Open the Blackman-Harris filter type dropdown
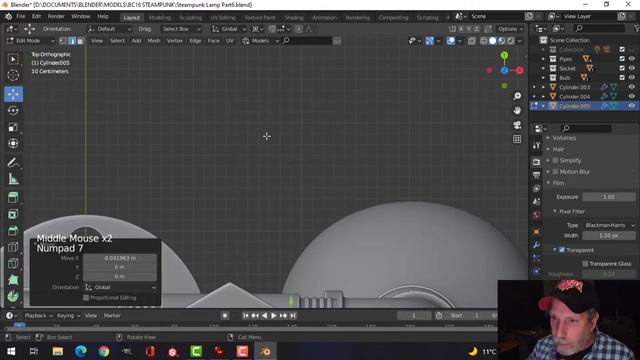Image resolution: width=640 pixels, height=360 pixels. (609, 225)
